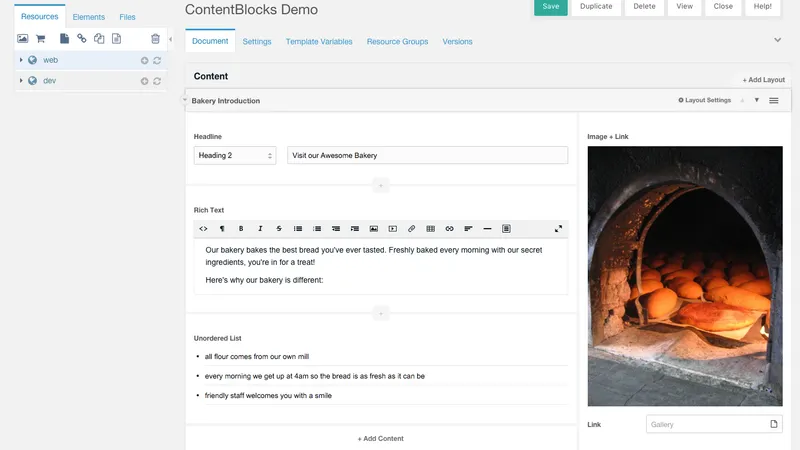800x450 pixels.
Task: Click the gallery image icon in Resources toolbar
Action: pos(22,38)
